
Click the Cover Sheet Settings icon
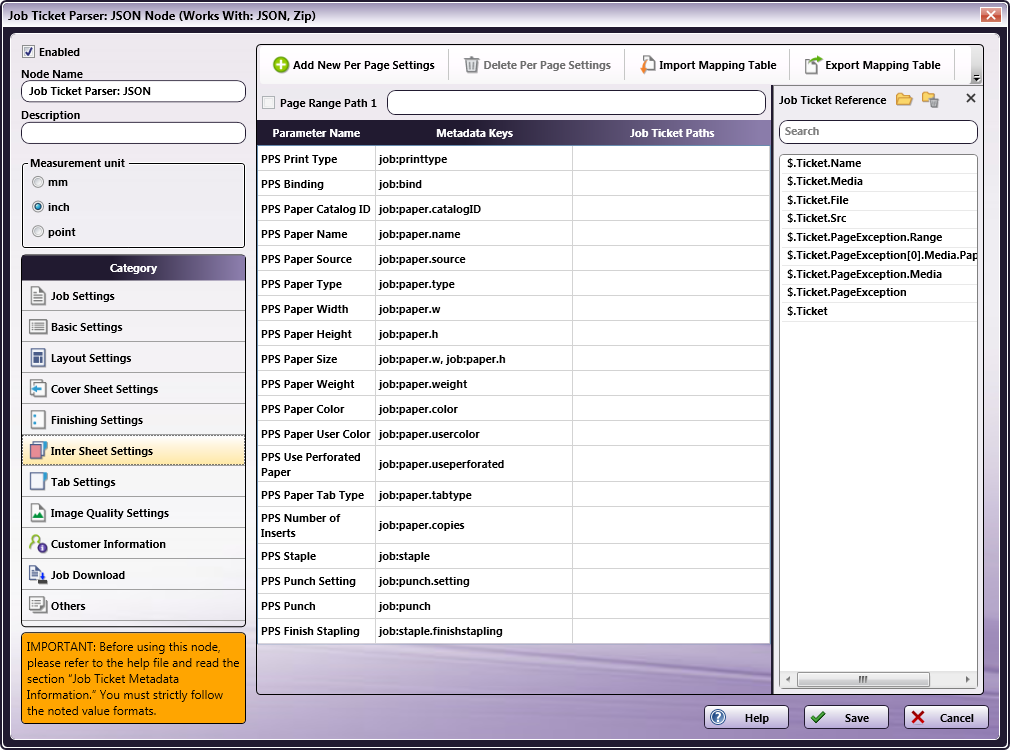(x=38, y=389)
